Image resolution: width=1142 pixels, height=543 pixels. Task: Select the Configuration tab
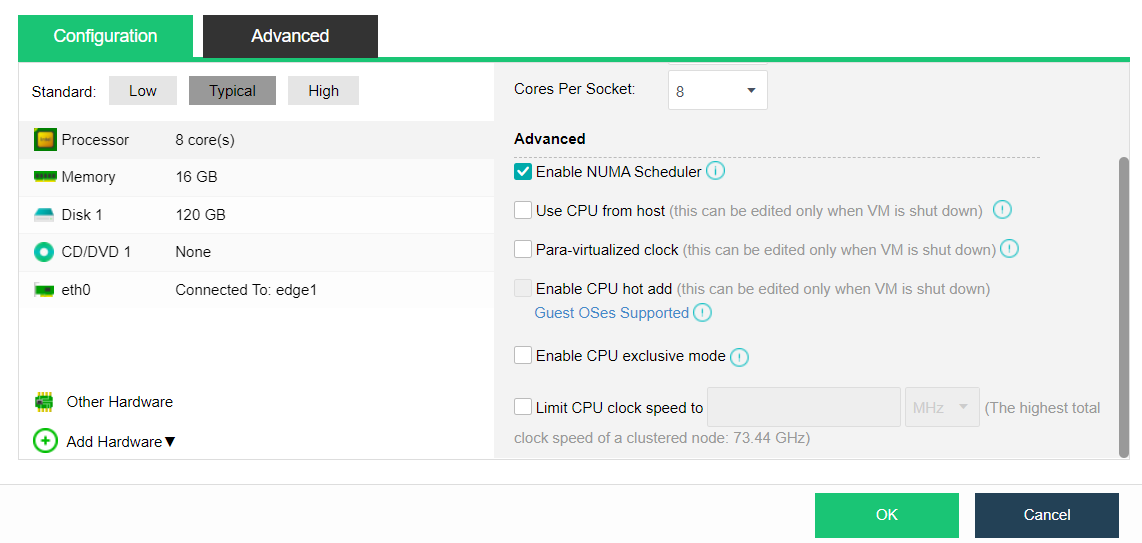[105, 36]
